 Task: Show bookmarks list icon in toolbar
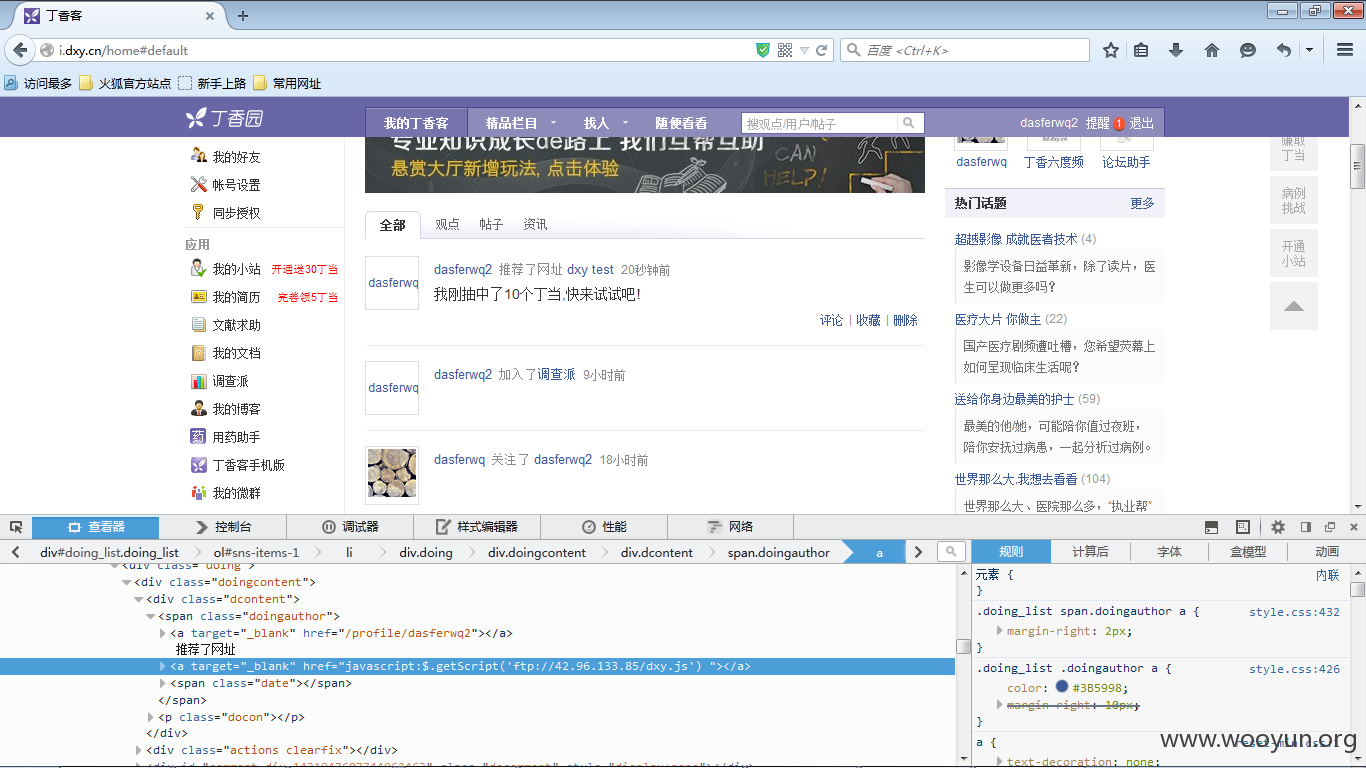point(1141,50)
